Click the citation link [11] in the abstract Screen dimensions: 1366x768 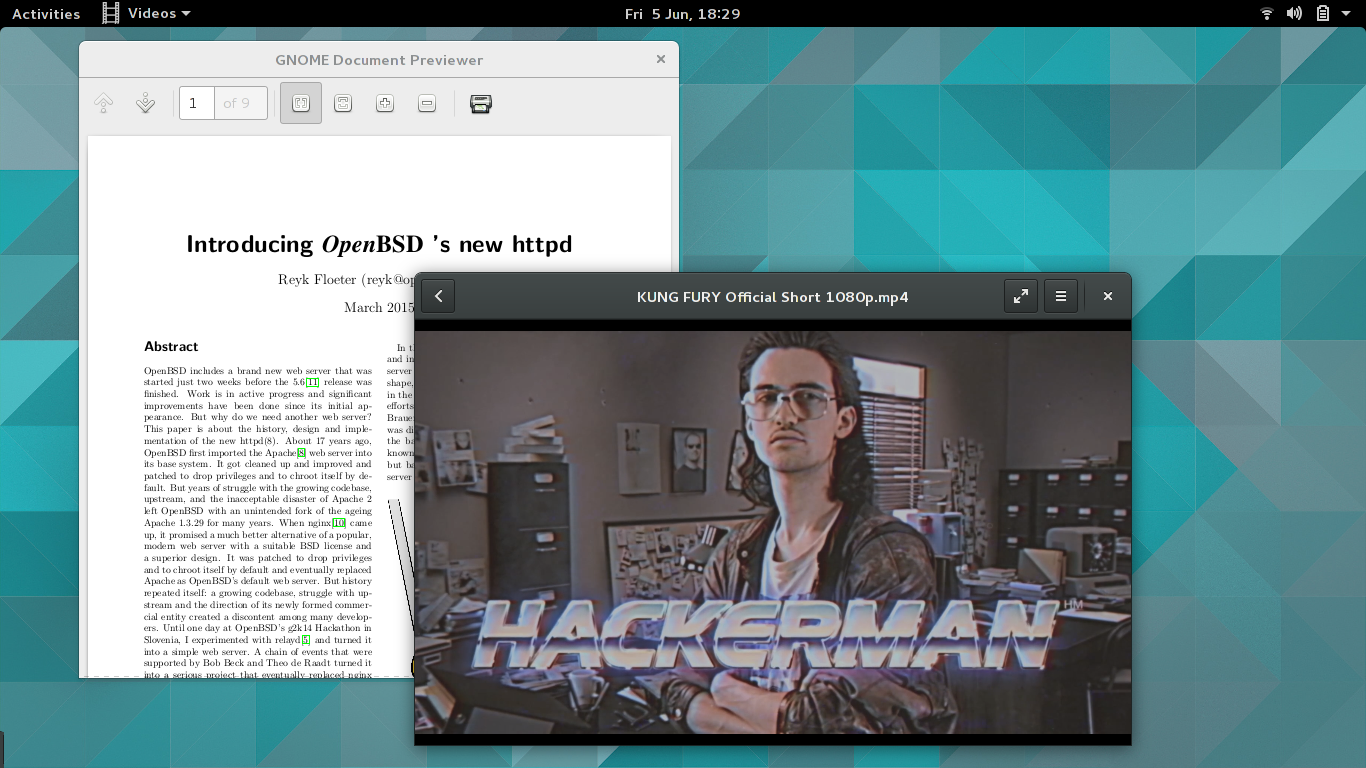[313, 382]
